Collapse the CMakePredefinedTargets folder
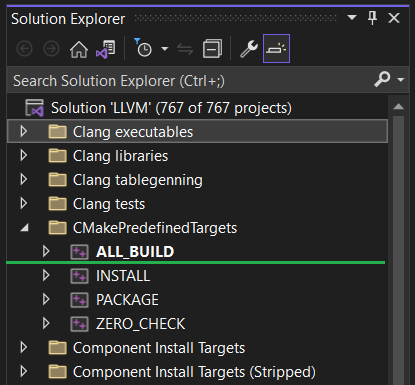The height and width of the screenshot is (385, 415). click(24, 228)
